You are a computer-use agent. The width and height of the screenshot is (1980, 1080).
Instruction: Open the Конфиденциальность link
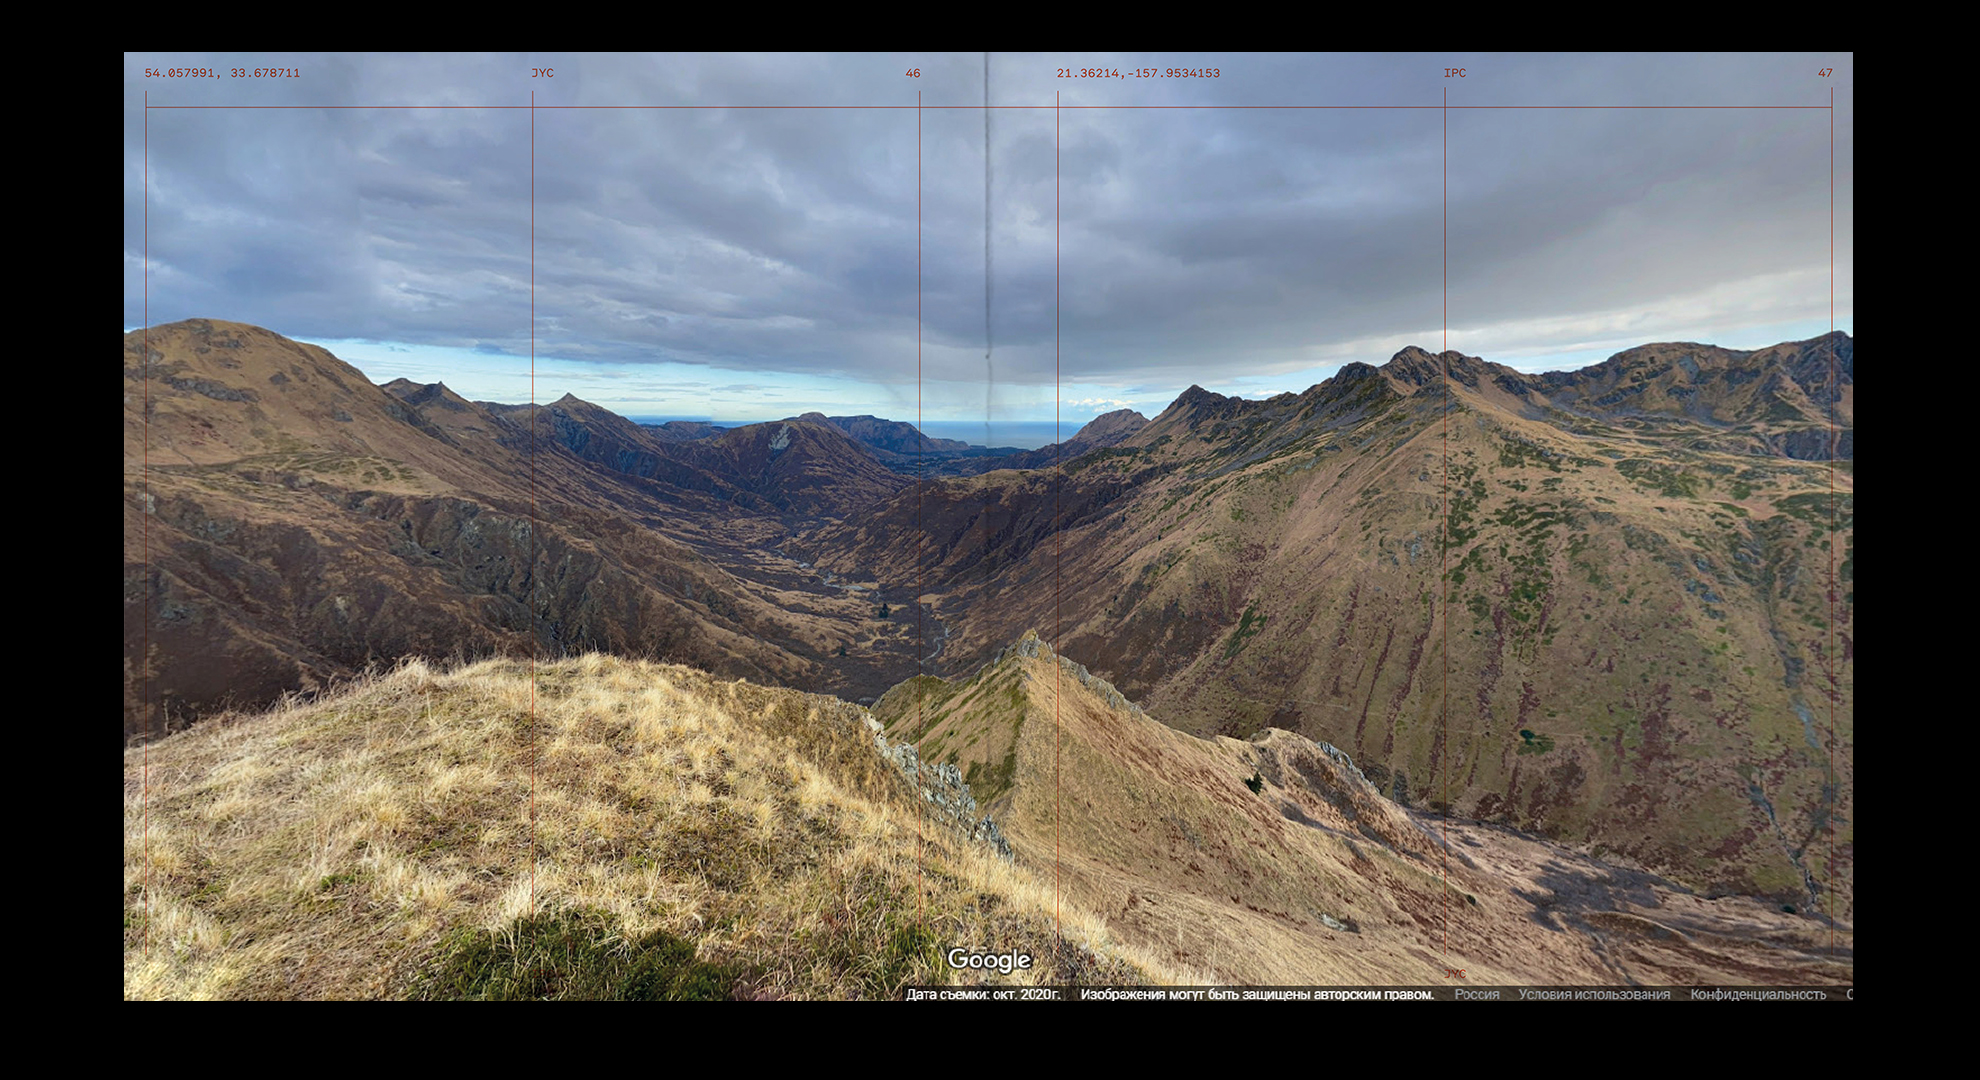pyautogui.click(x=1757, y=994)
